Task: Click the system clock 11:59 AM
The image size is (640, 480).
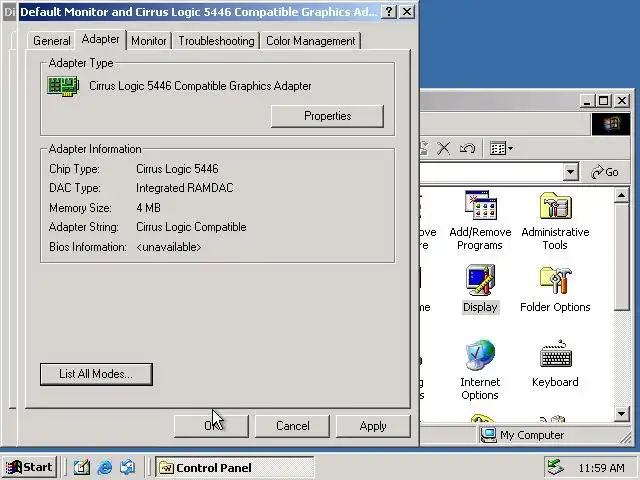Action: click(x=601, y=468)
